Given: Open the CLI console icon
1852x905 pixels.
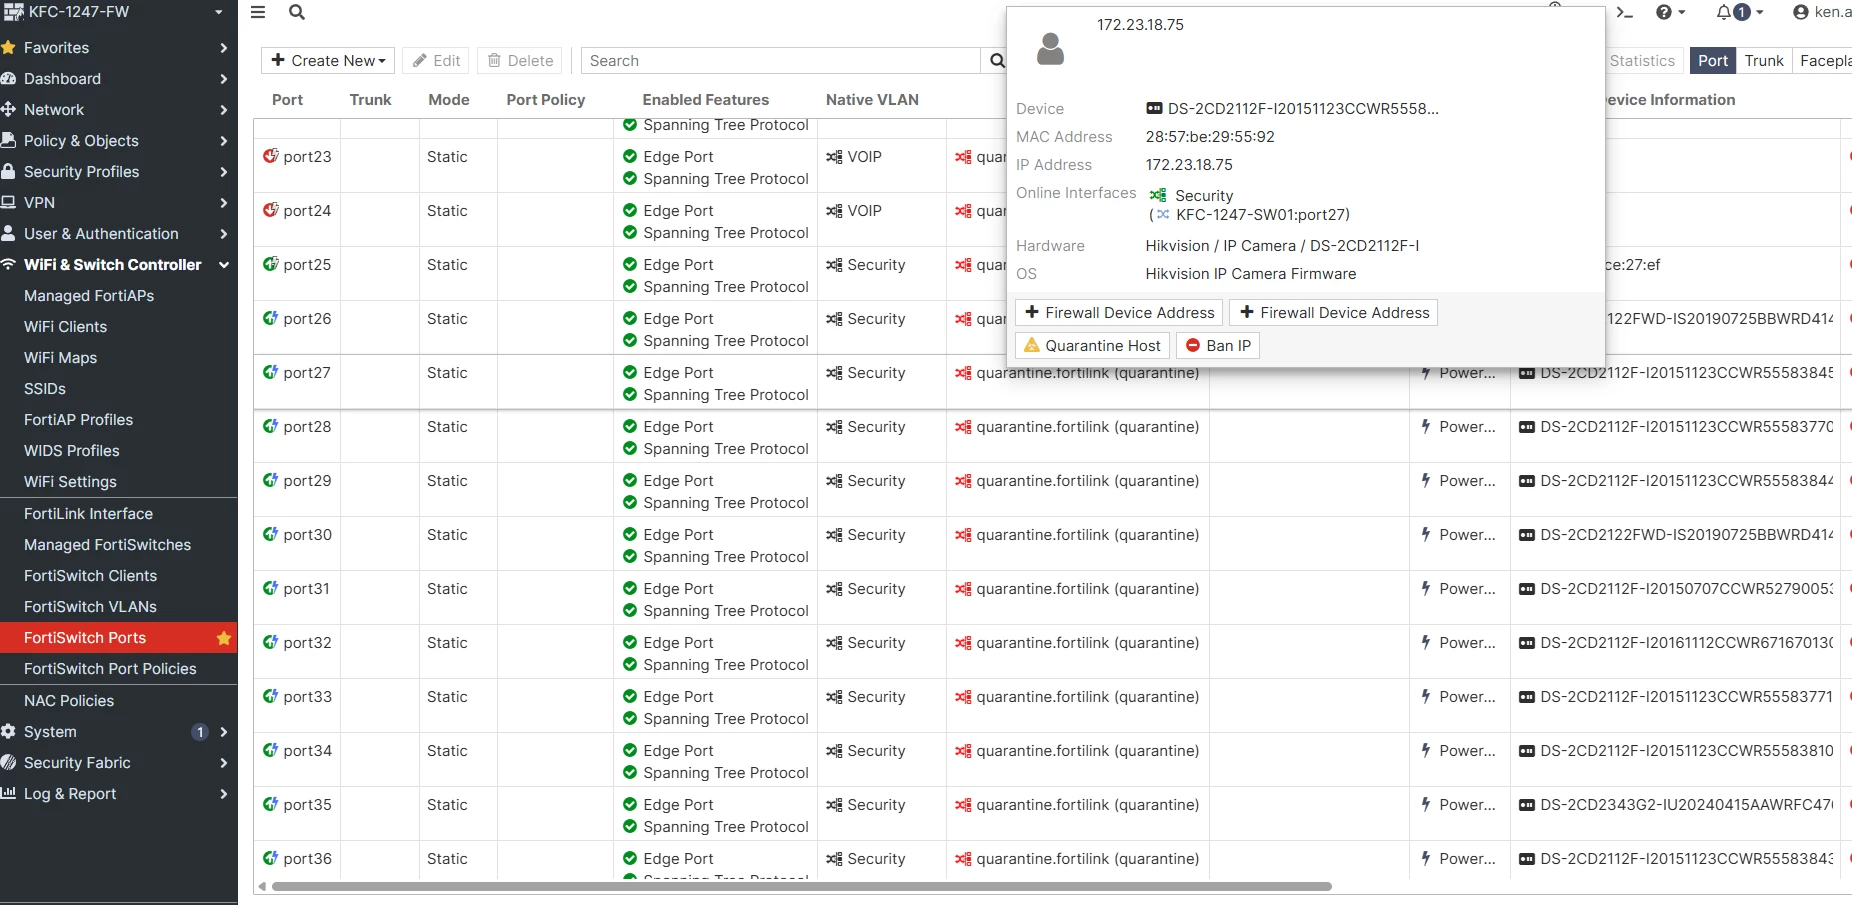Looking at the screenshot, I should (1624, 12).
